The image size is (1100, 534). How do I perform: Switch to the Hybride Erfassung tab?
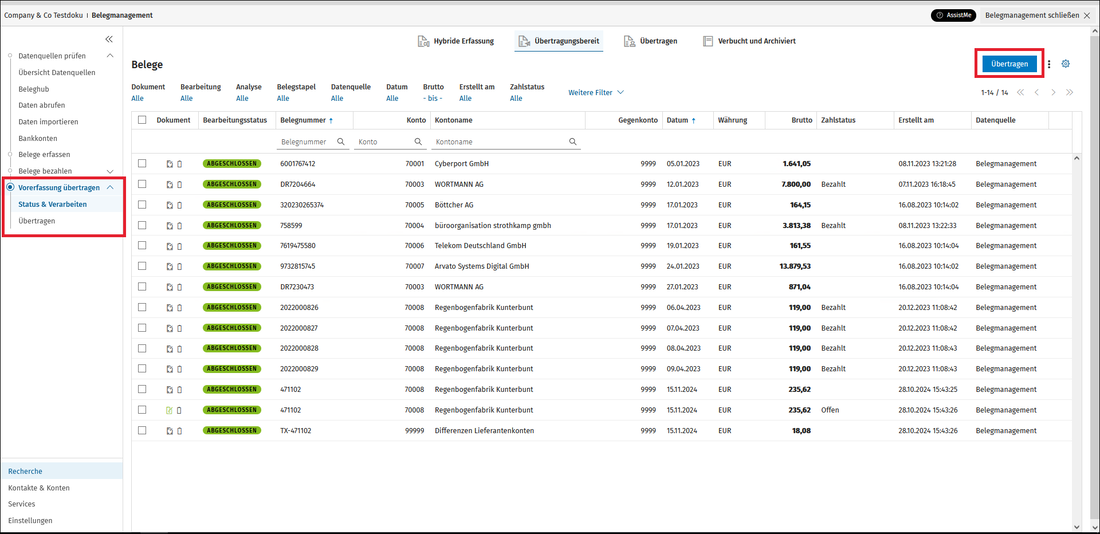pos(455,41)
